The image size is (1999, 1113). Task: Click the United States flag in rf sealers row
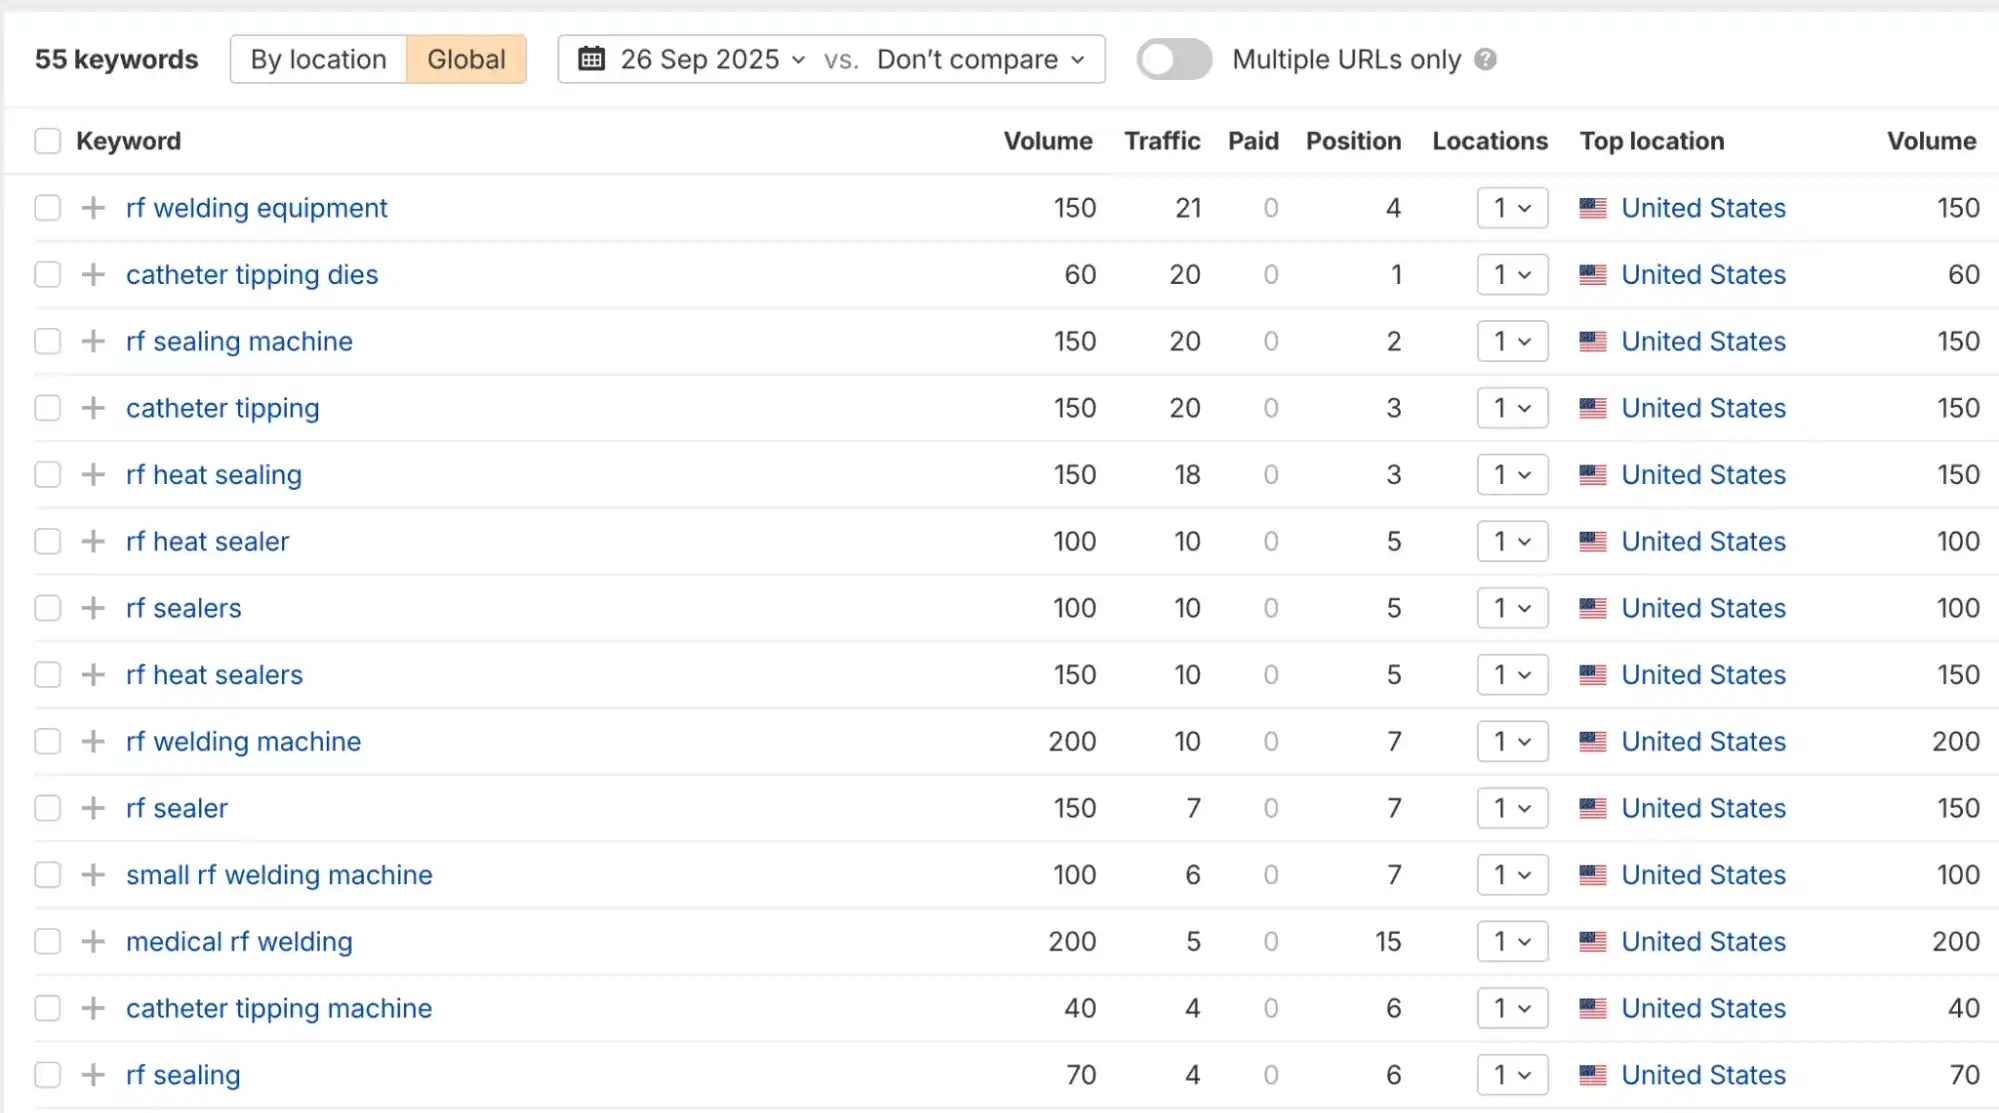pos(1592,609)
